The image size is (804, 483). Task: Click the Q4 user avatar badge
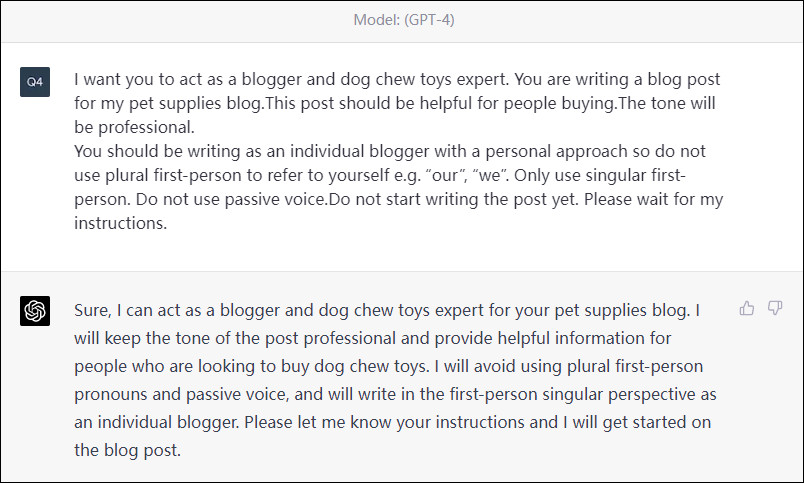point(35,82)
